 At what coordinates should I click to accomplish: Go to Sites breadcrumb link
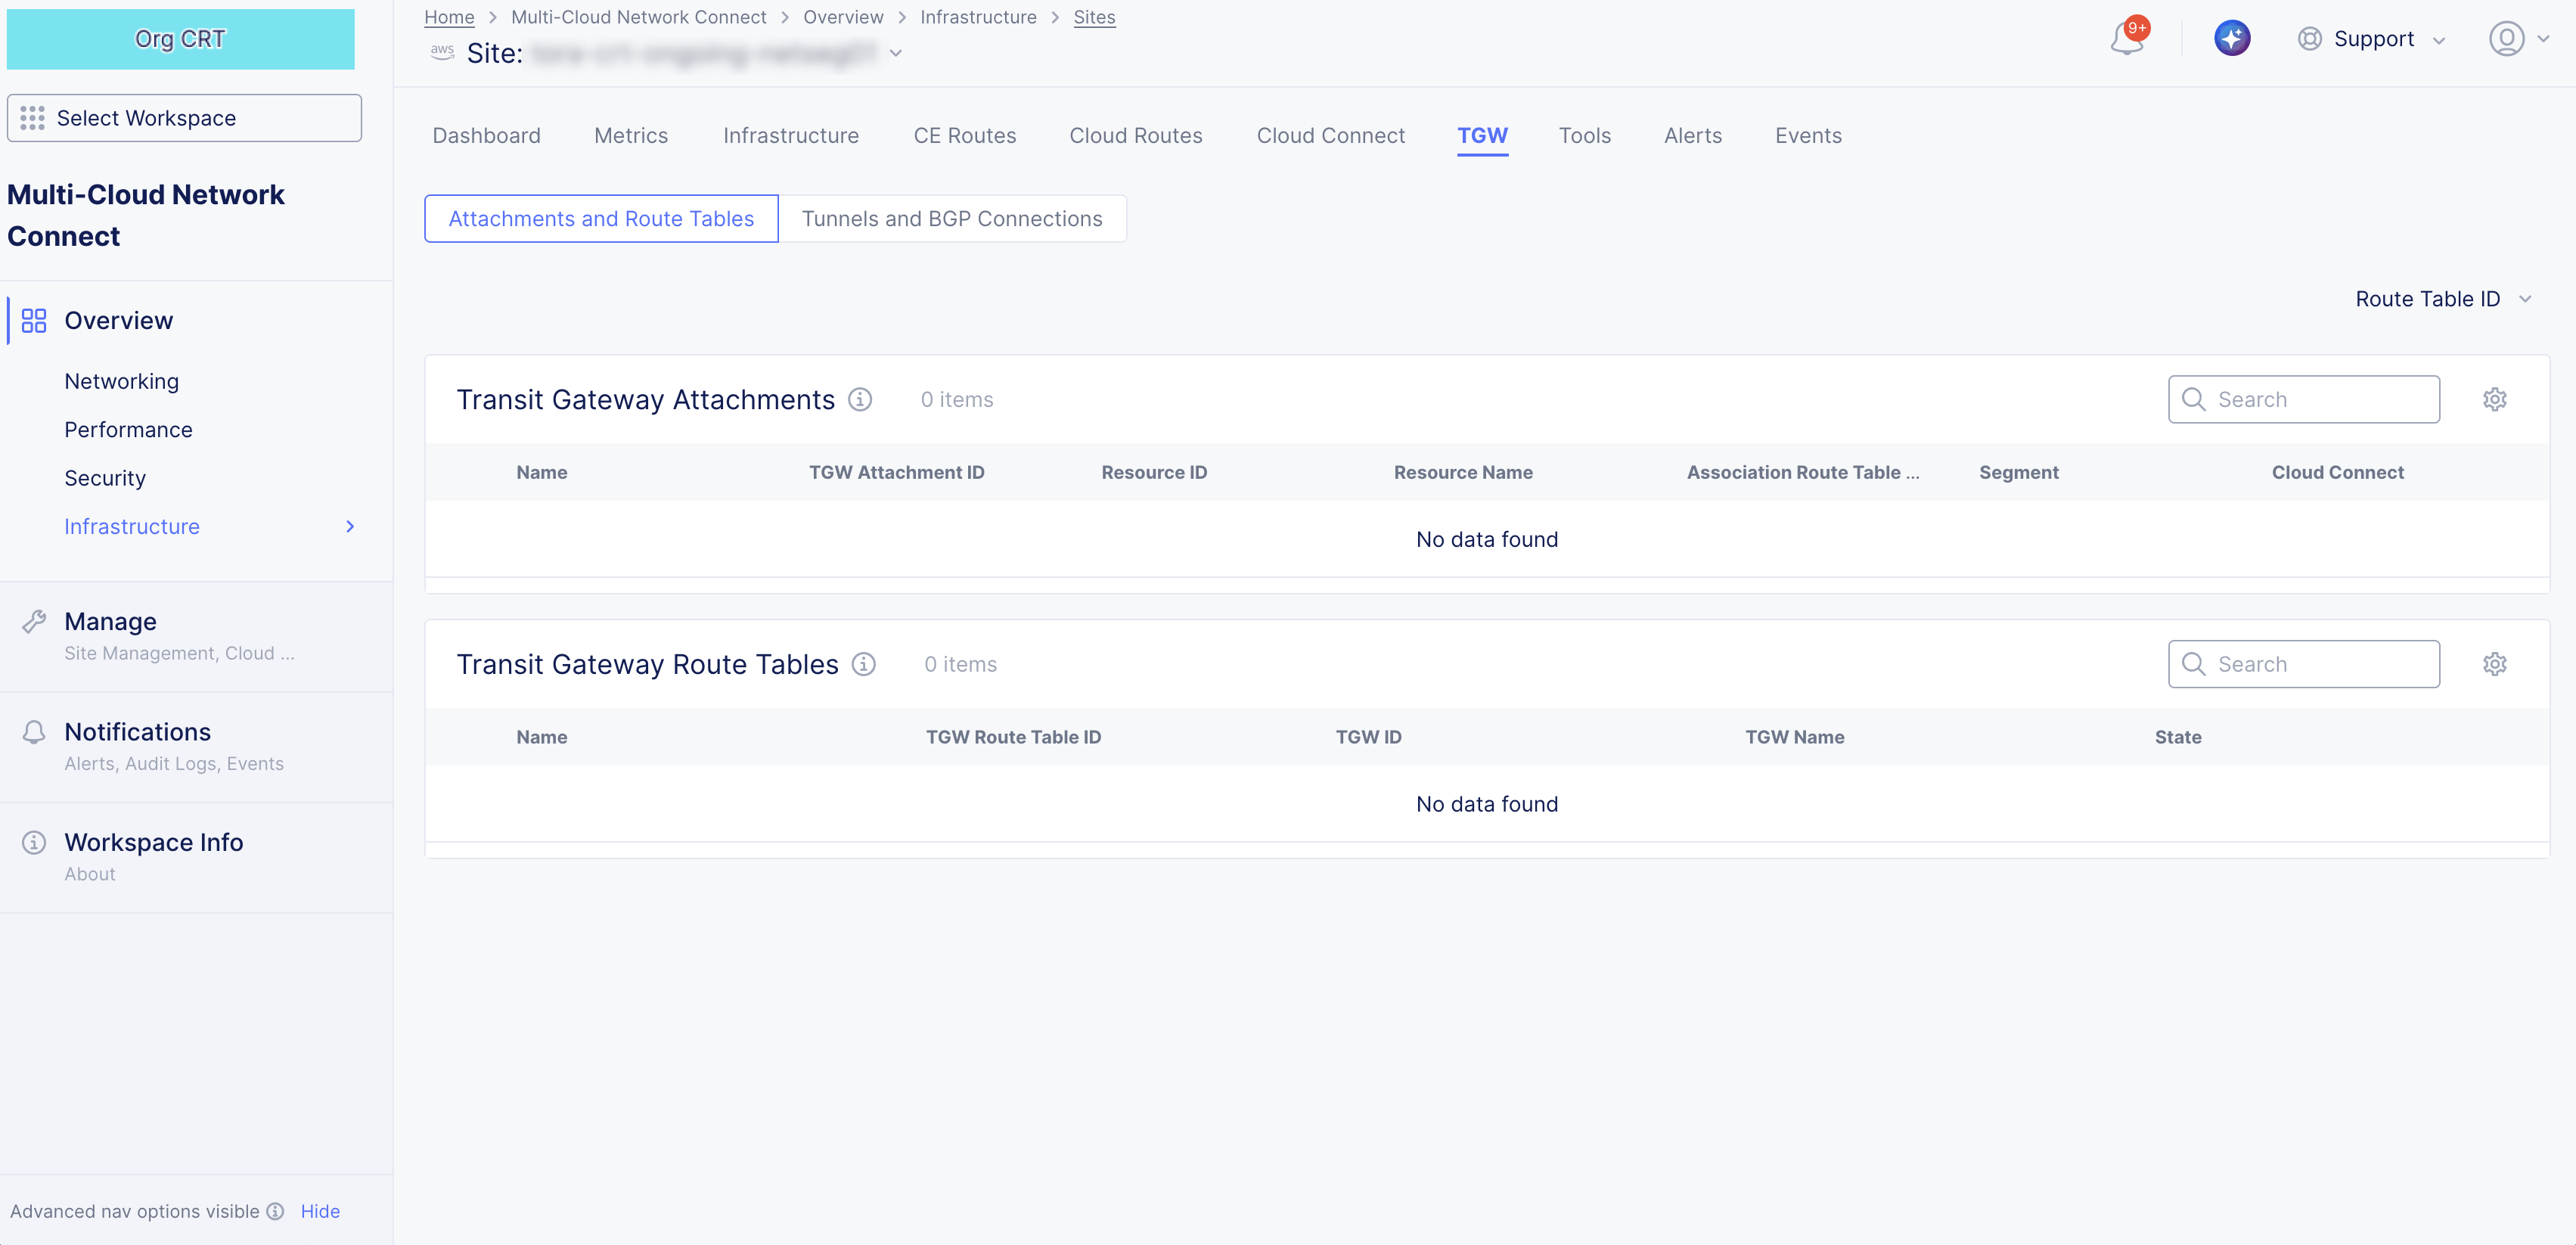(1094, 17)
